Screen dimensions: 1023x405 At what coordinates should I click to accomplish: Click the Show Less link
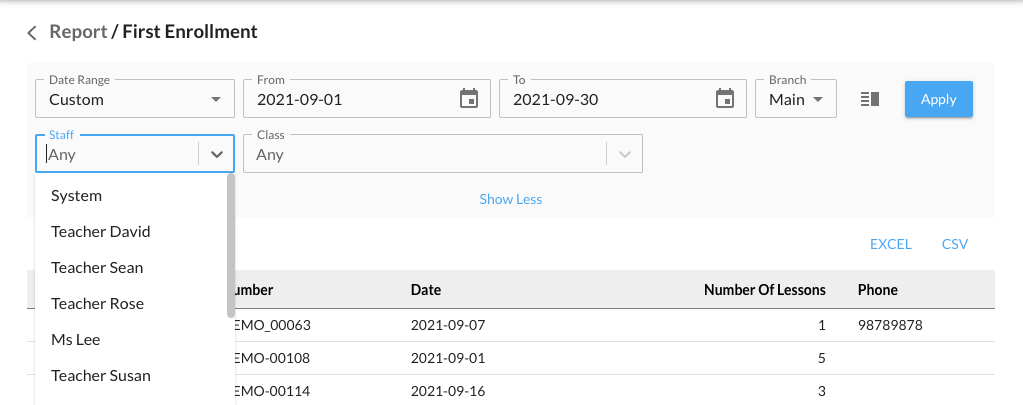tap(510, 200)
